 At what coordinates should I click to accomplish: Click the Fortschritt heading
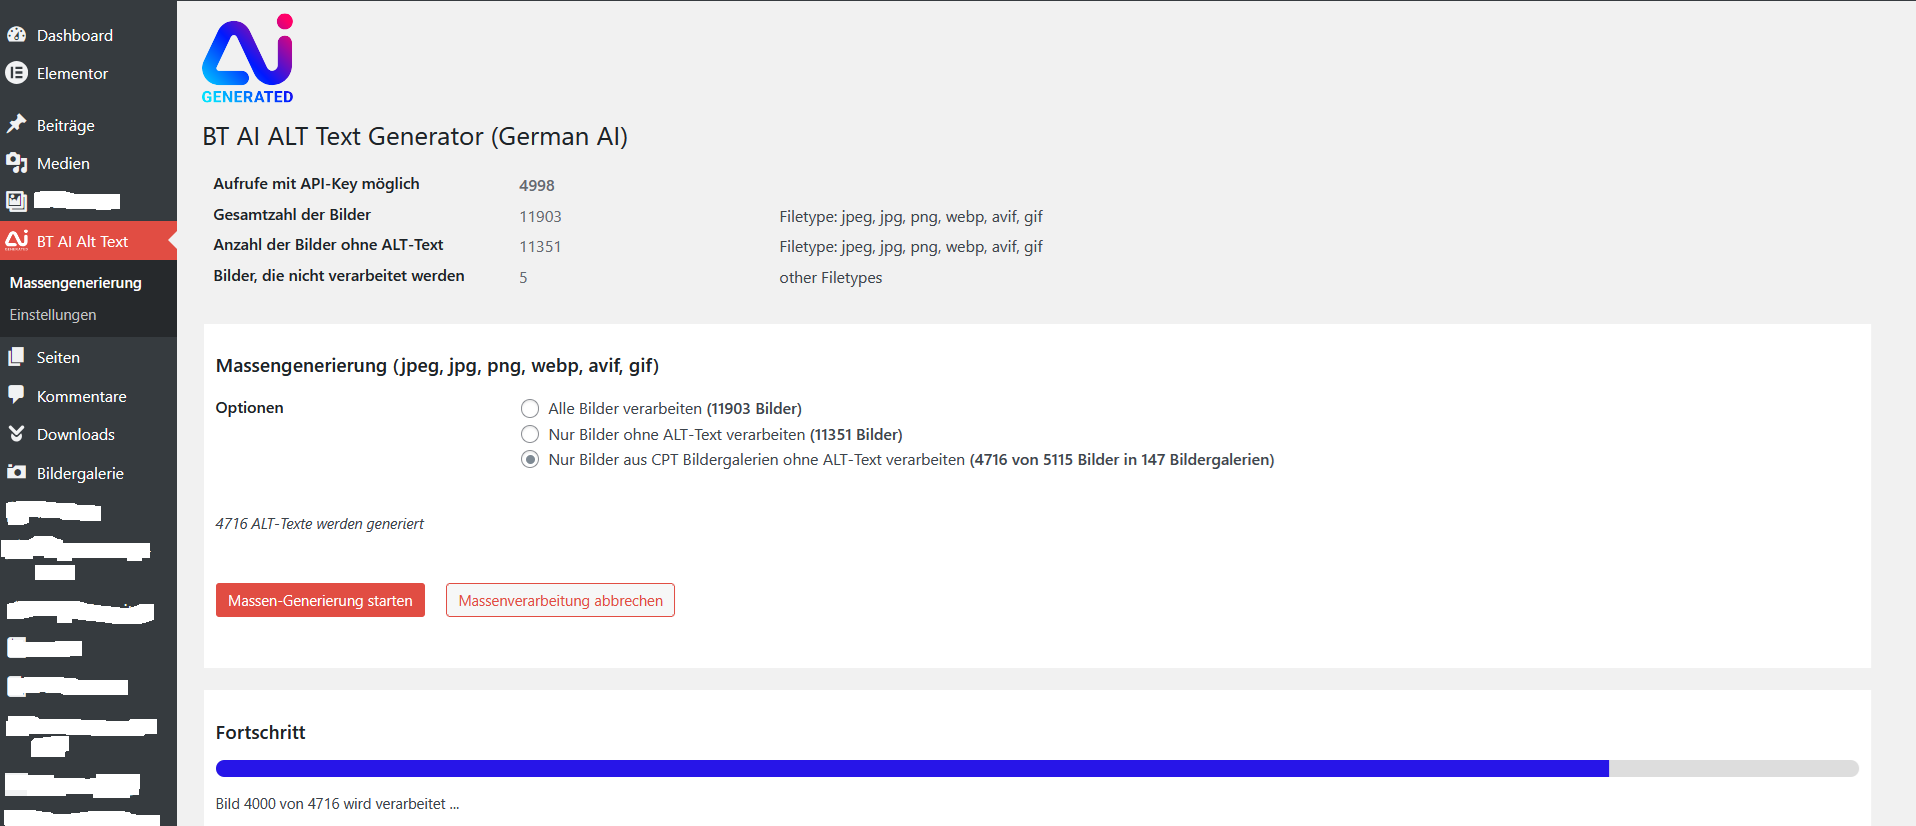point(261,732)
